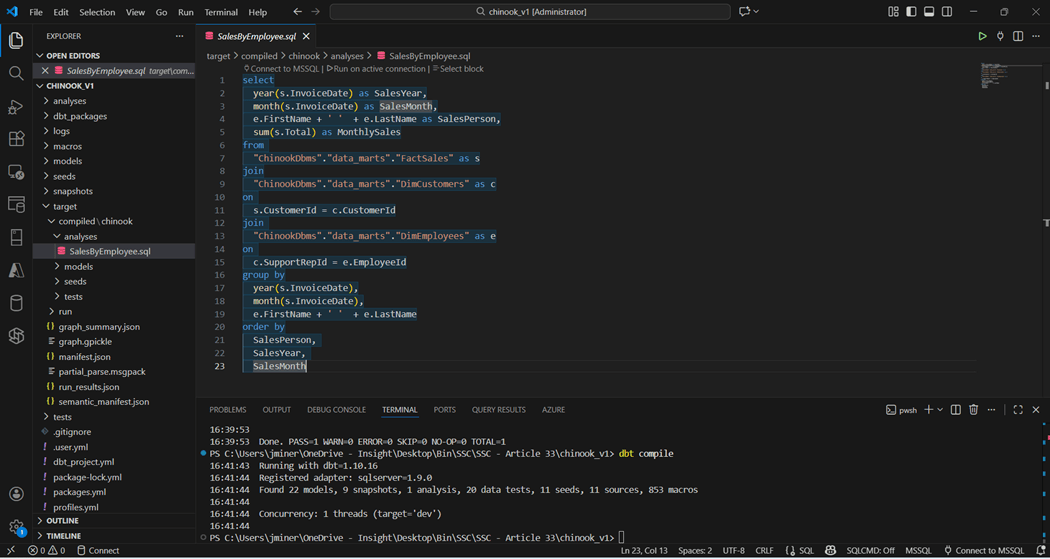Open the Terminal menu
This screenshot has width=1050, height=559.
221,12
